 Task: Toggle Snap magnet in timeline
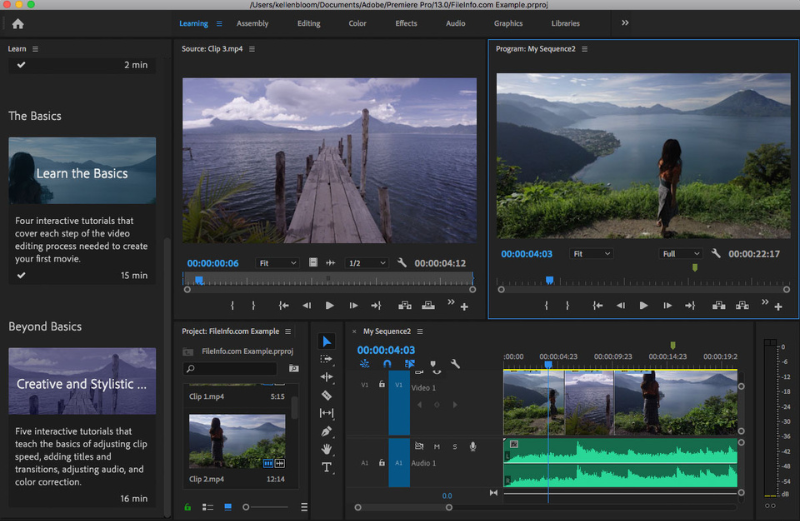pos(387,364)
